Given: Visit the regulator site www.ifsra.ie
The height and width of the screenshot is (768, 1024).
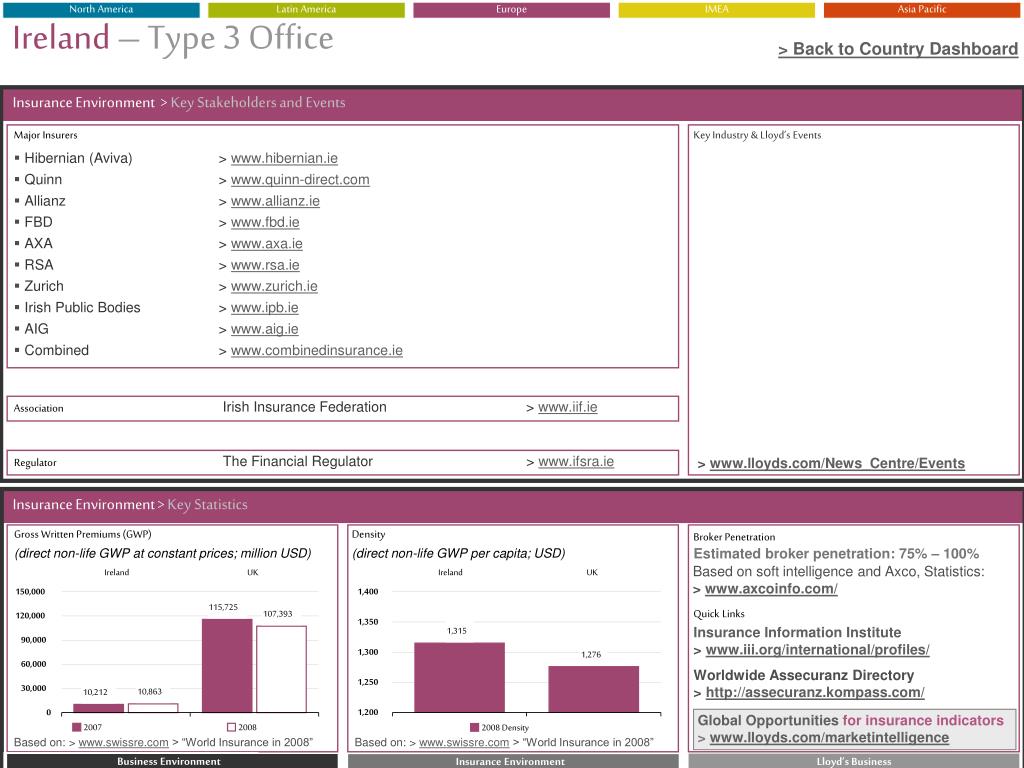Looking at the screenshot, I should (x=576, y=462).
